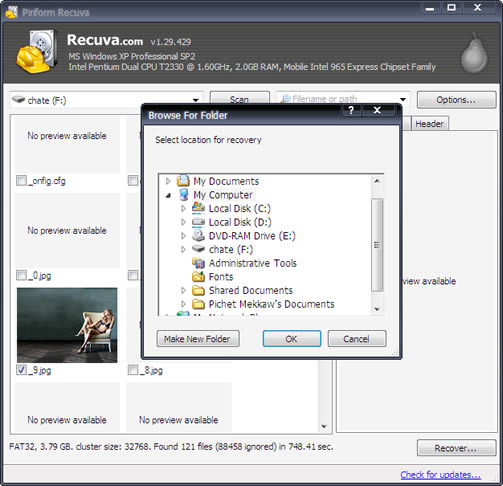Expand the chate (F:) tree node
The width and height of the screenshot is (503, 486).
pos(183,249)
